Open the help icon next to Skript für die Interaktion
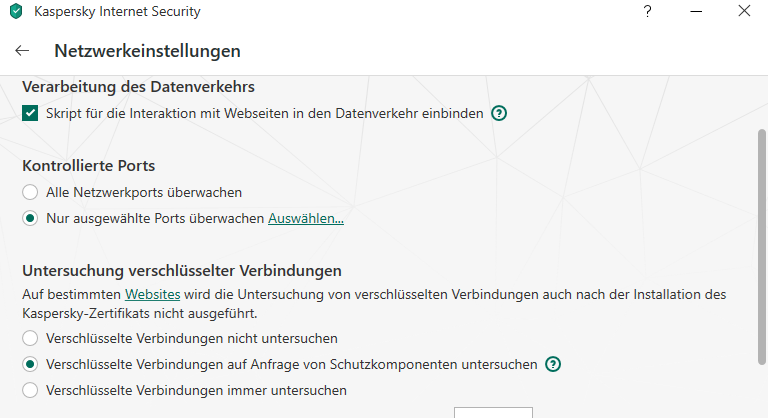 tap(499, 114)
